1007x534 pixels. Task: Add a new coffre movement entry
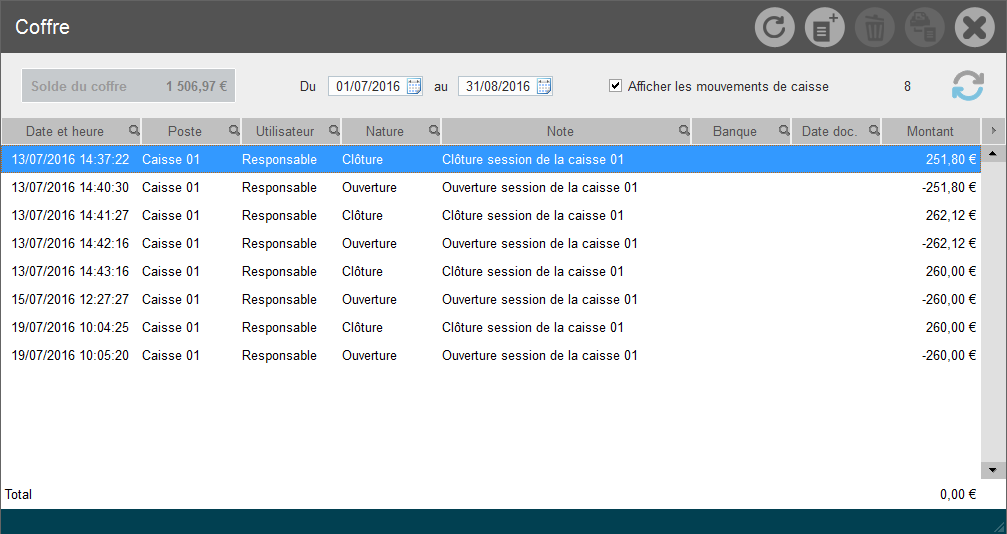tap(824, 28)
